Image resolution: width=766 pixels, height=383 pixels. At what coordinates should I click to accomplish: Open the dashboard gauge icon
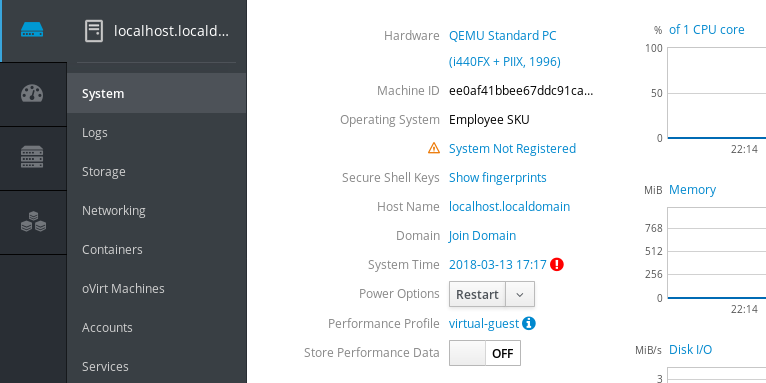pyautogui.click(x=32, y=93)
